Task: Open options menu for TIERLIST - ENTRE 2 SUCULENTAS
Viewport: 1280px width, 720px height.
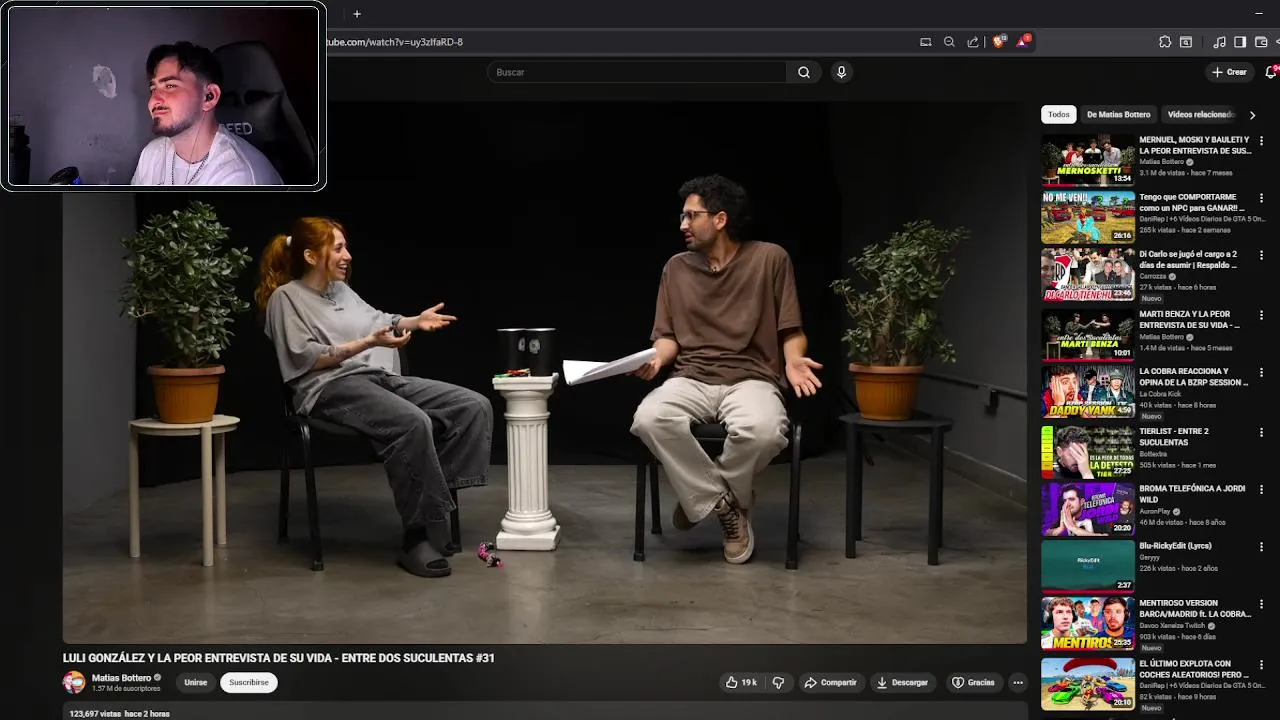Action: (1261, 432)
